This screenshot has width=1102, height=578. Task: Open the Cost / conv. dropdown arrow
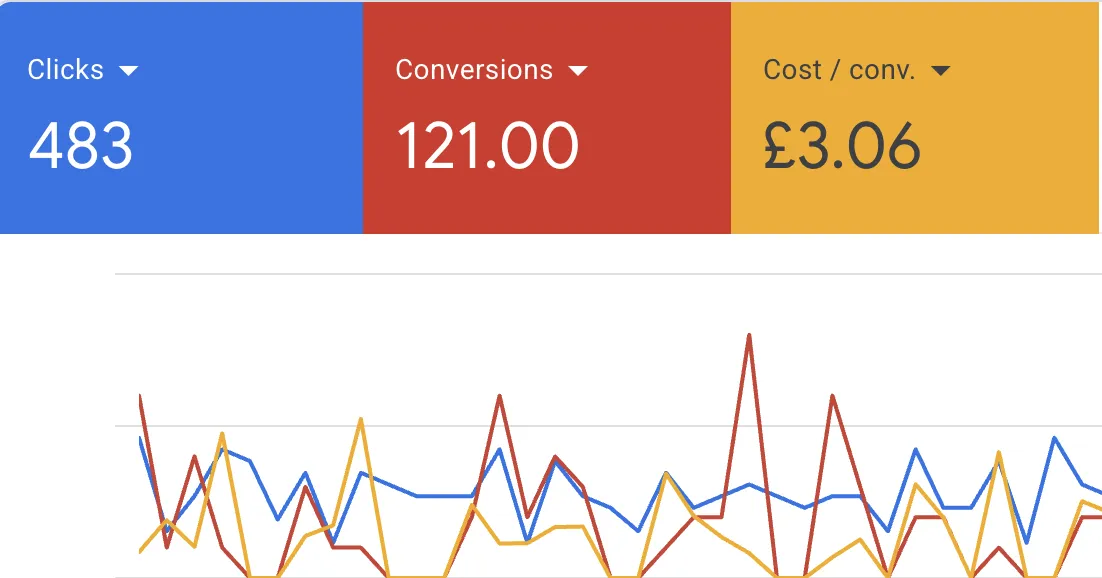click(940, 70)
